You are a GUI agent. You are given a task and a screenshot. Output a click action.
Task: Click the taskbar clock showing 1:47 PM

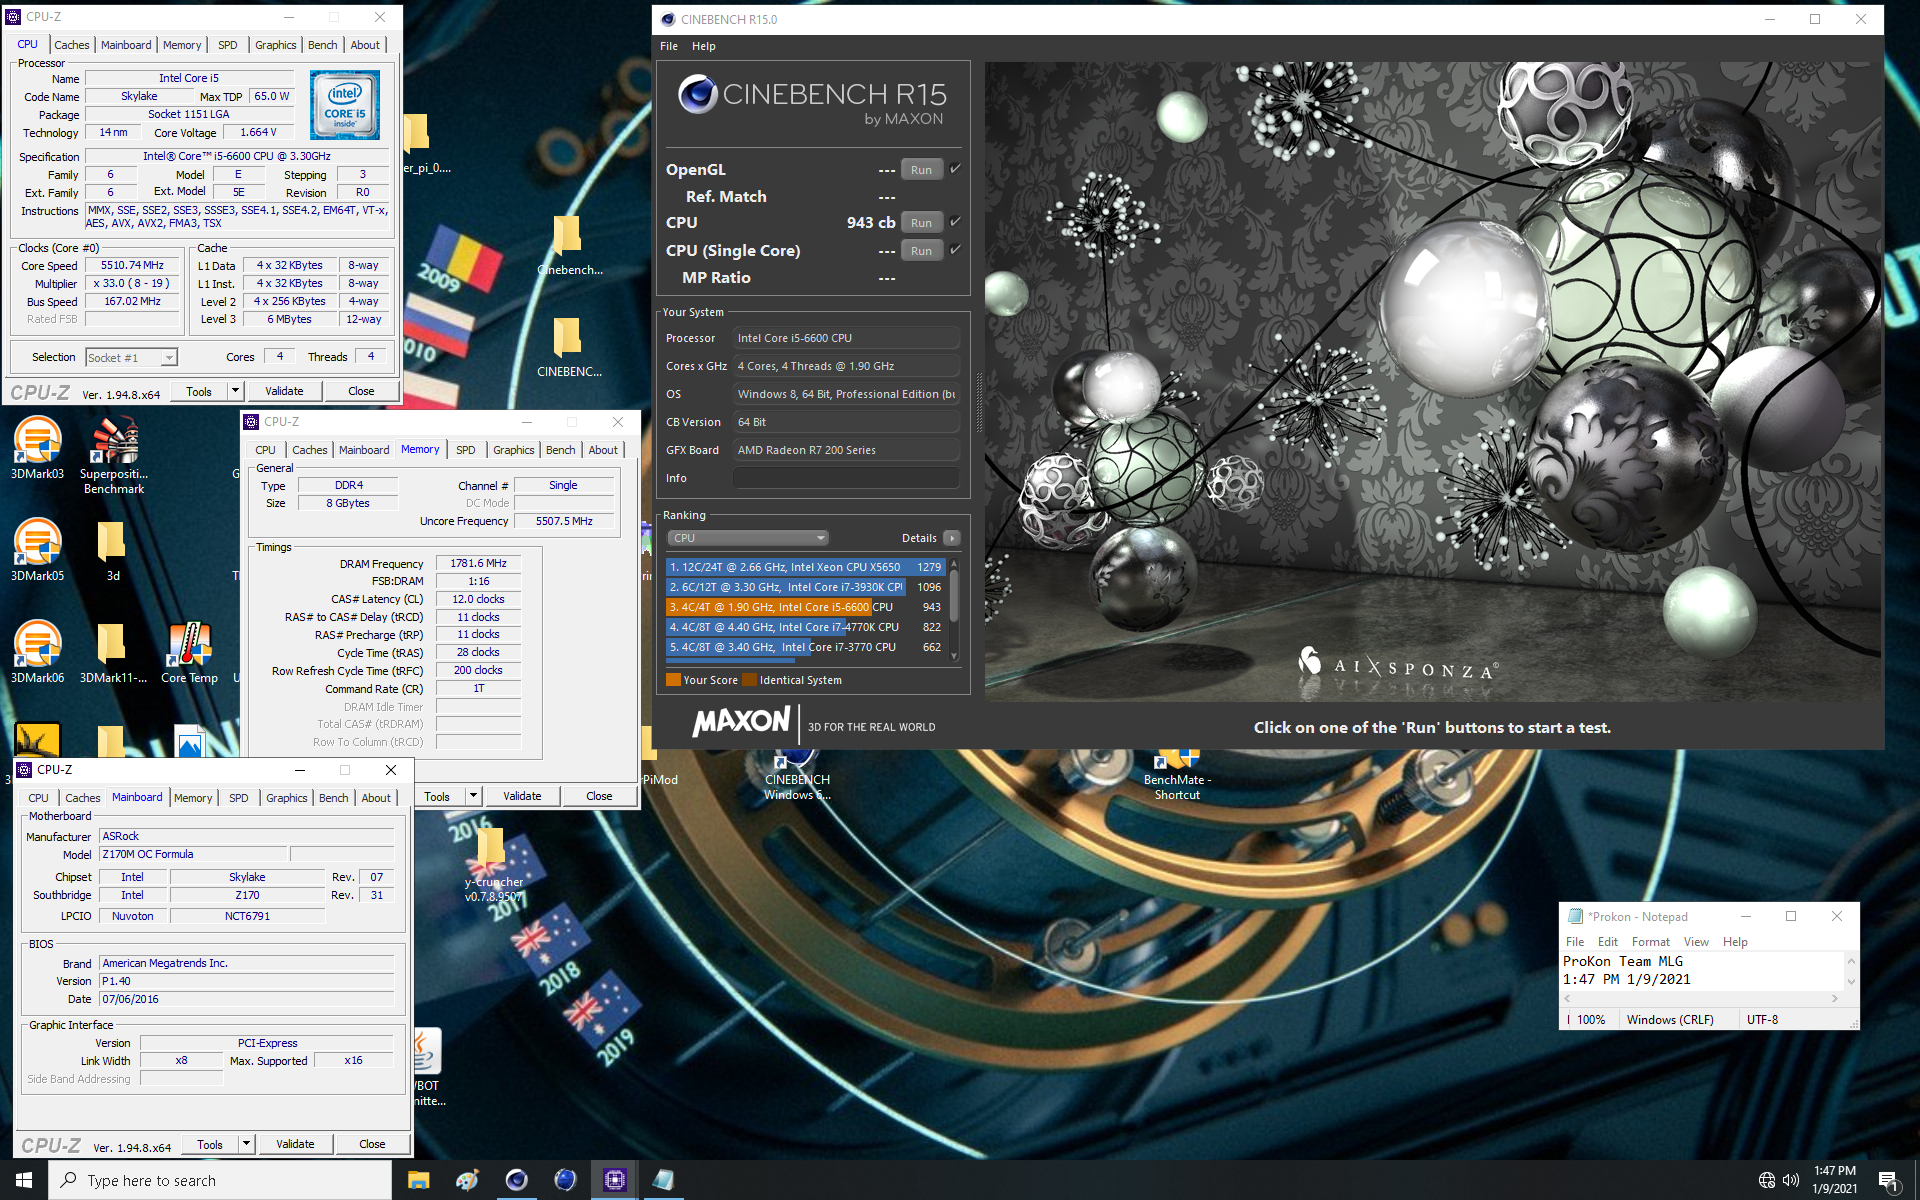(1834, 1180)
